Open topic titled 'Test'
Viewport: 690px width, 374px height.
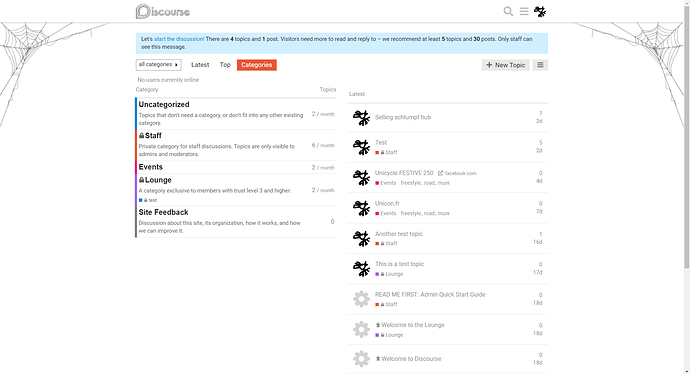381,143
